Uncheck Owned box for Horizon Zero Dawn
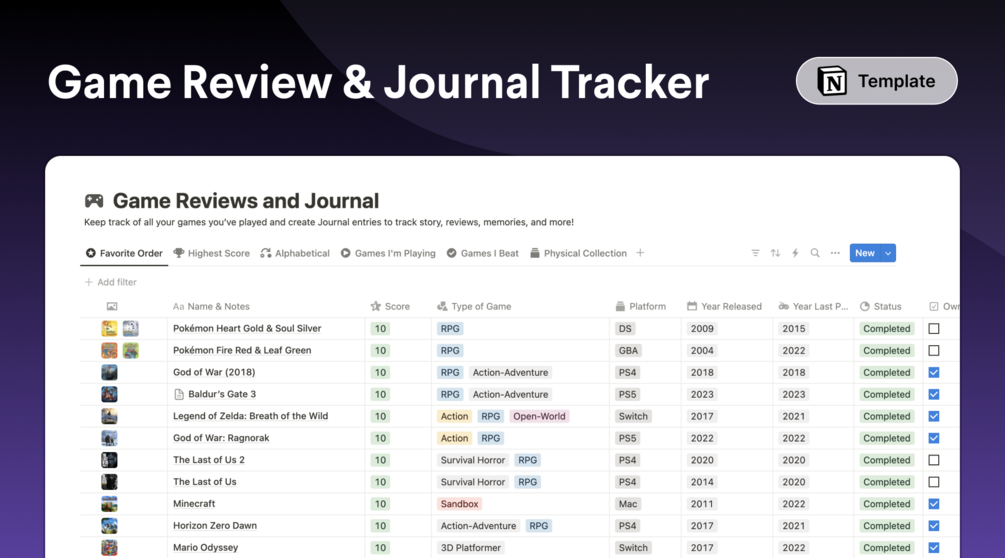The width and height of the screenshot is (1005, 558). coord(934,526)
